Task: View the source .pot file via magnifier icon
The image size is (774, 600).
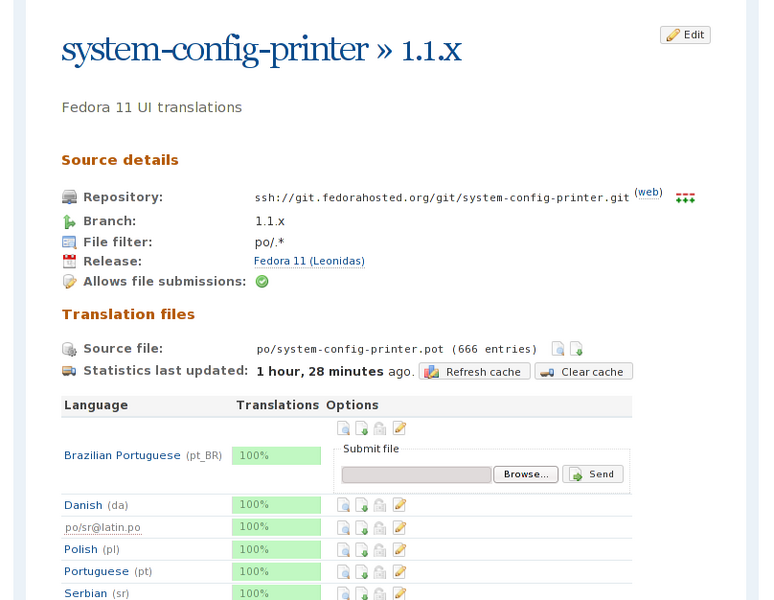Action: coord(558,349)
